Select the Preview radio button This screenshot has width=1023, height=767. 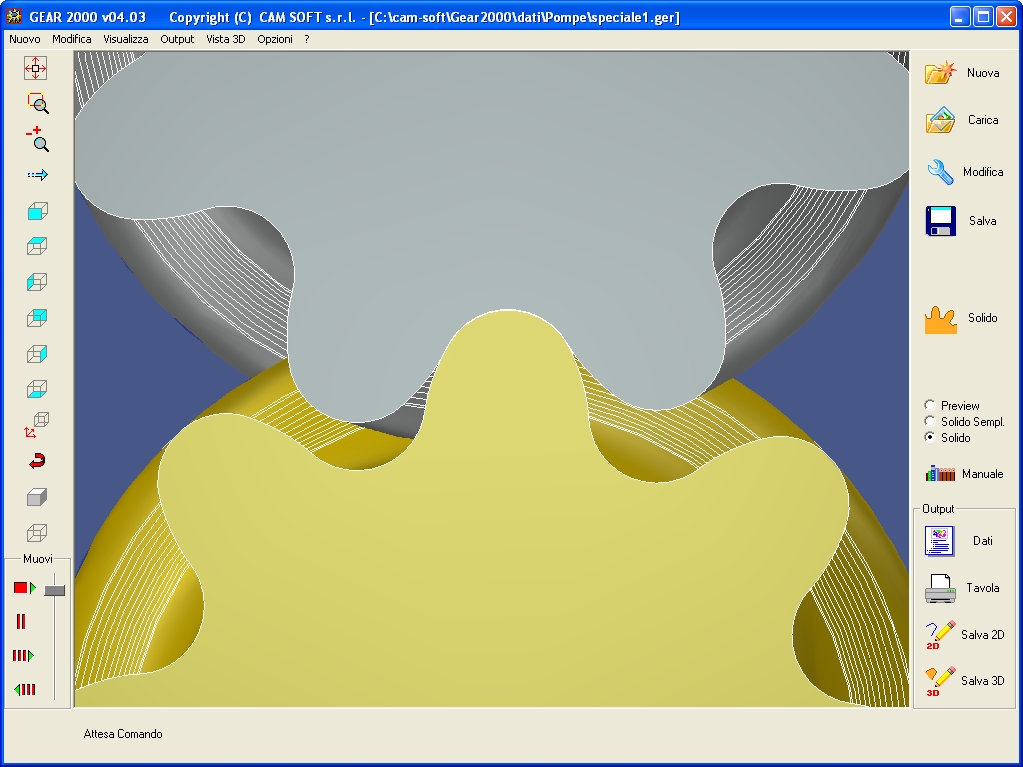click(930, 405)
